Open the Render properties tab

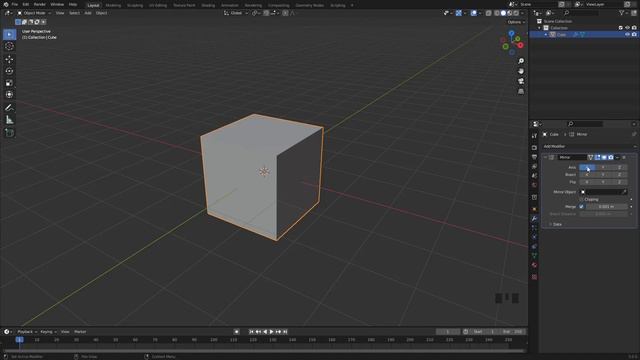534,148
